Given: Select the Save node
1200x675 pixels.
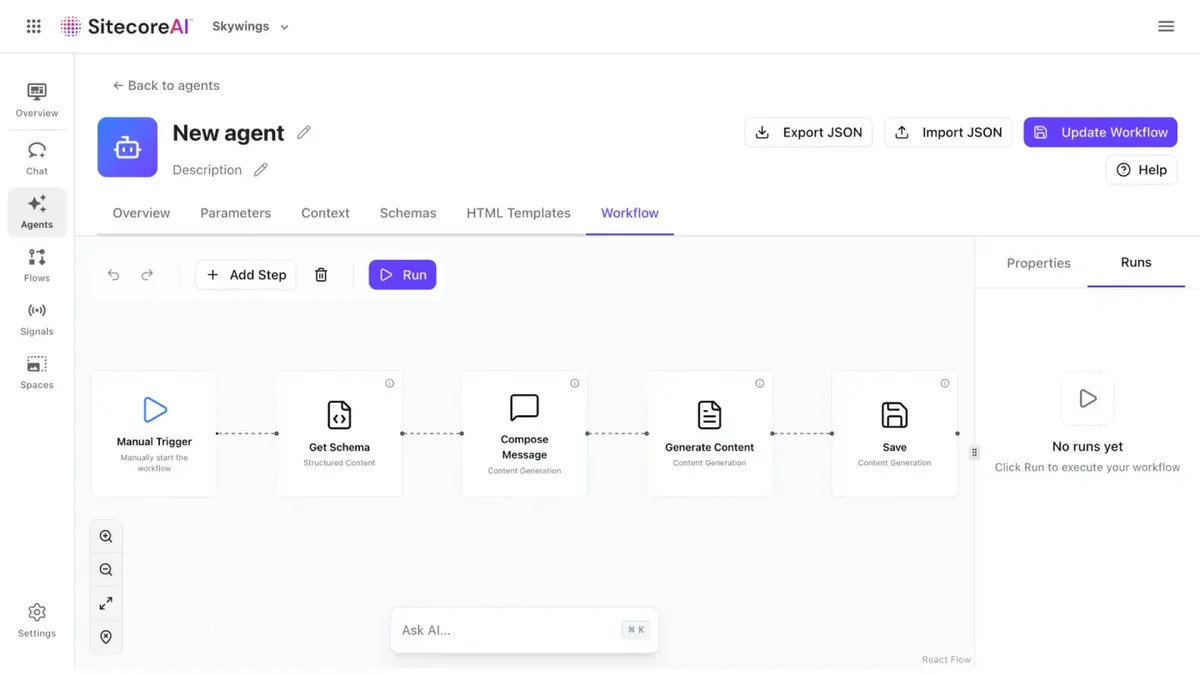Looking at the screenshot, I should pyautogui.click(x=894, y=434).
